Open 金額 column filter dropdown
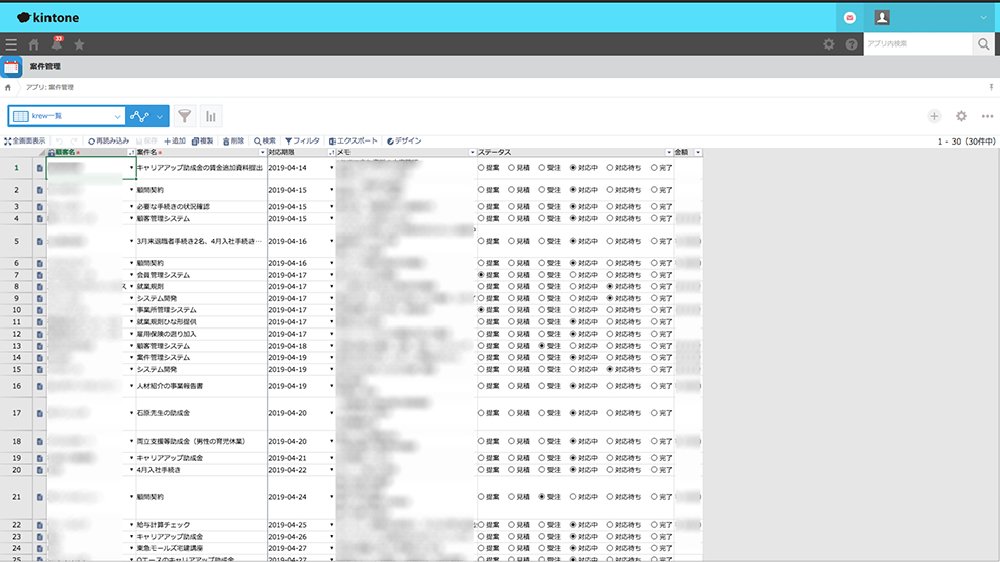The image size is (1000, 562). click(698, 152)
